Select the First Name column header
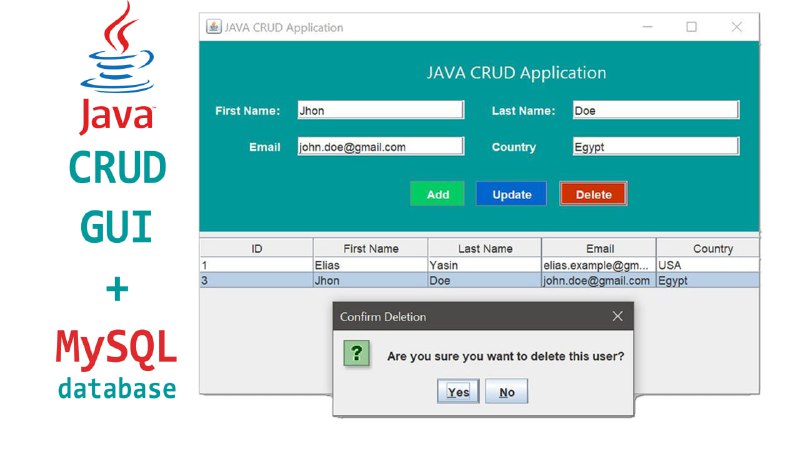 click(370, 248)
